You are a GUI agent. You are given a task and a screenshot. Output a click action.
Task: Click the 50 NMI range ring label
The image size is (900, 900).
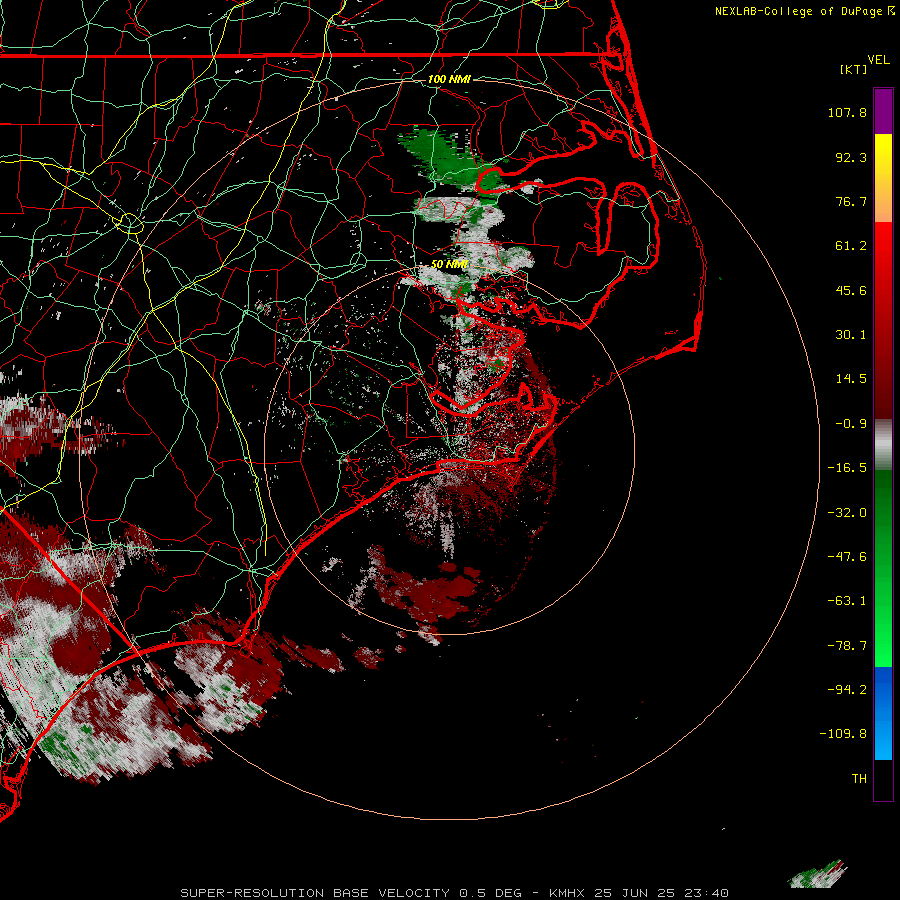pos(449,264)
